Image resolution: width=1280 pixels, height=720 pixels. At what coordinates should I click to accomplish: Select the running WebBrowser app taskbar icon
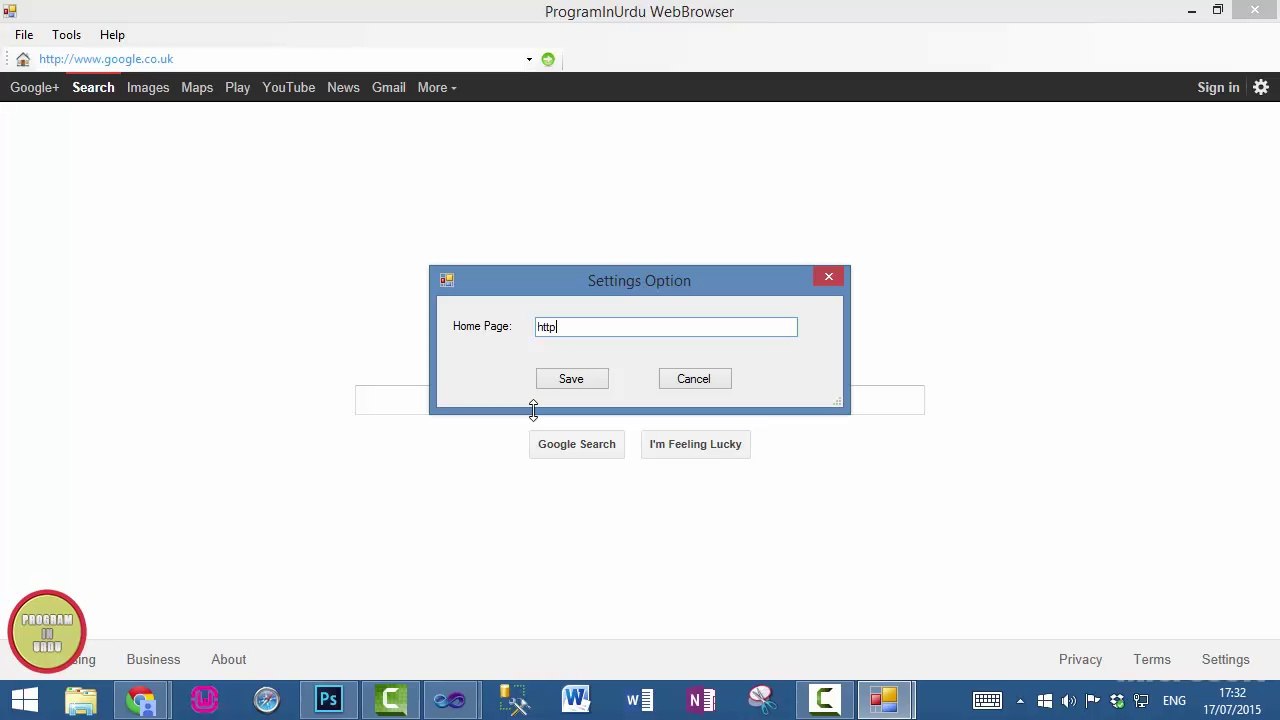pos(884,700)
